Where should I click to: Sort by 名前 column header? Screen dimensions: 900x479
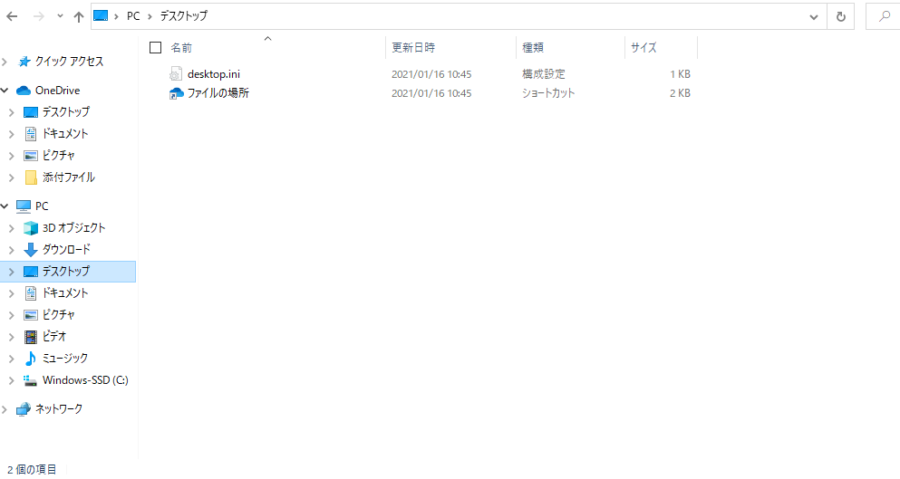tap(181, 48)
